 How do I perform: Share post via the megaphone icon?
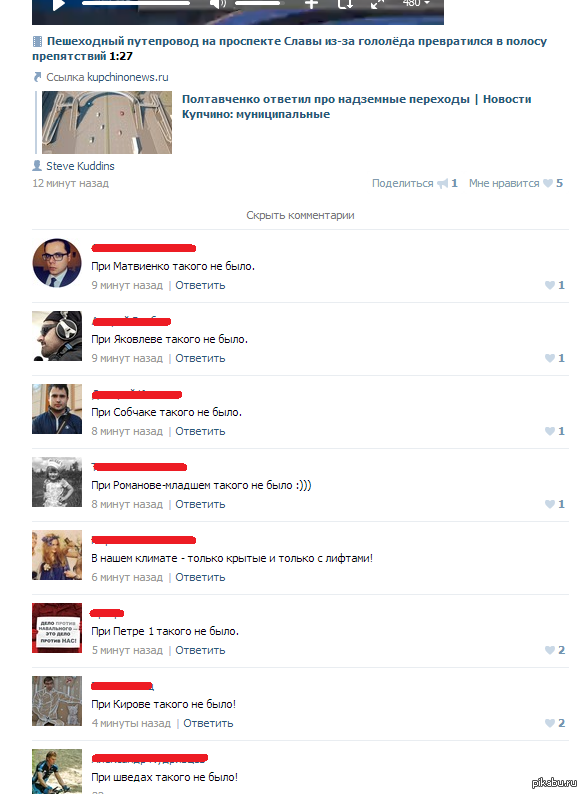[443, 183]
